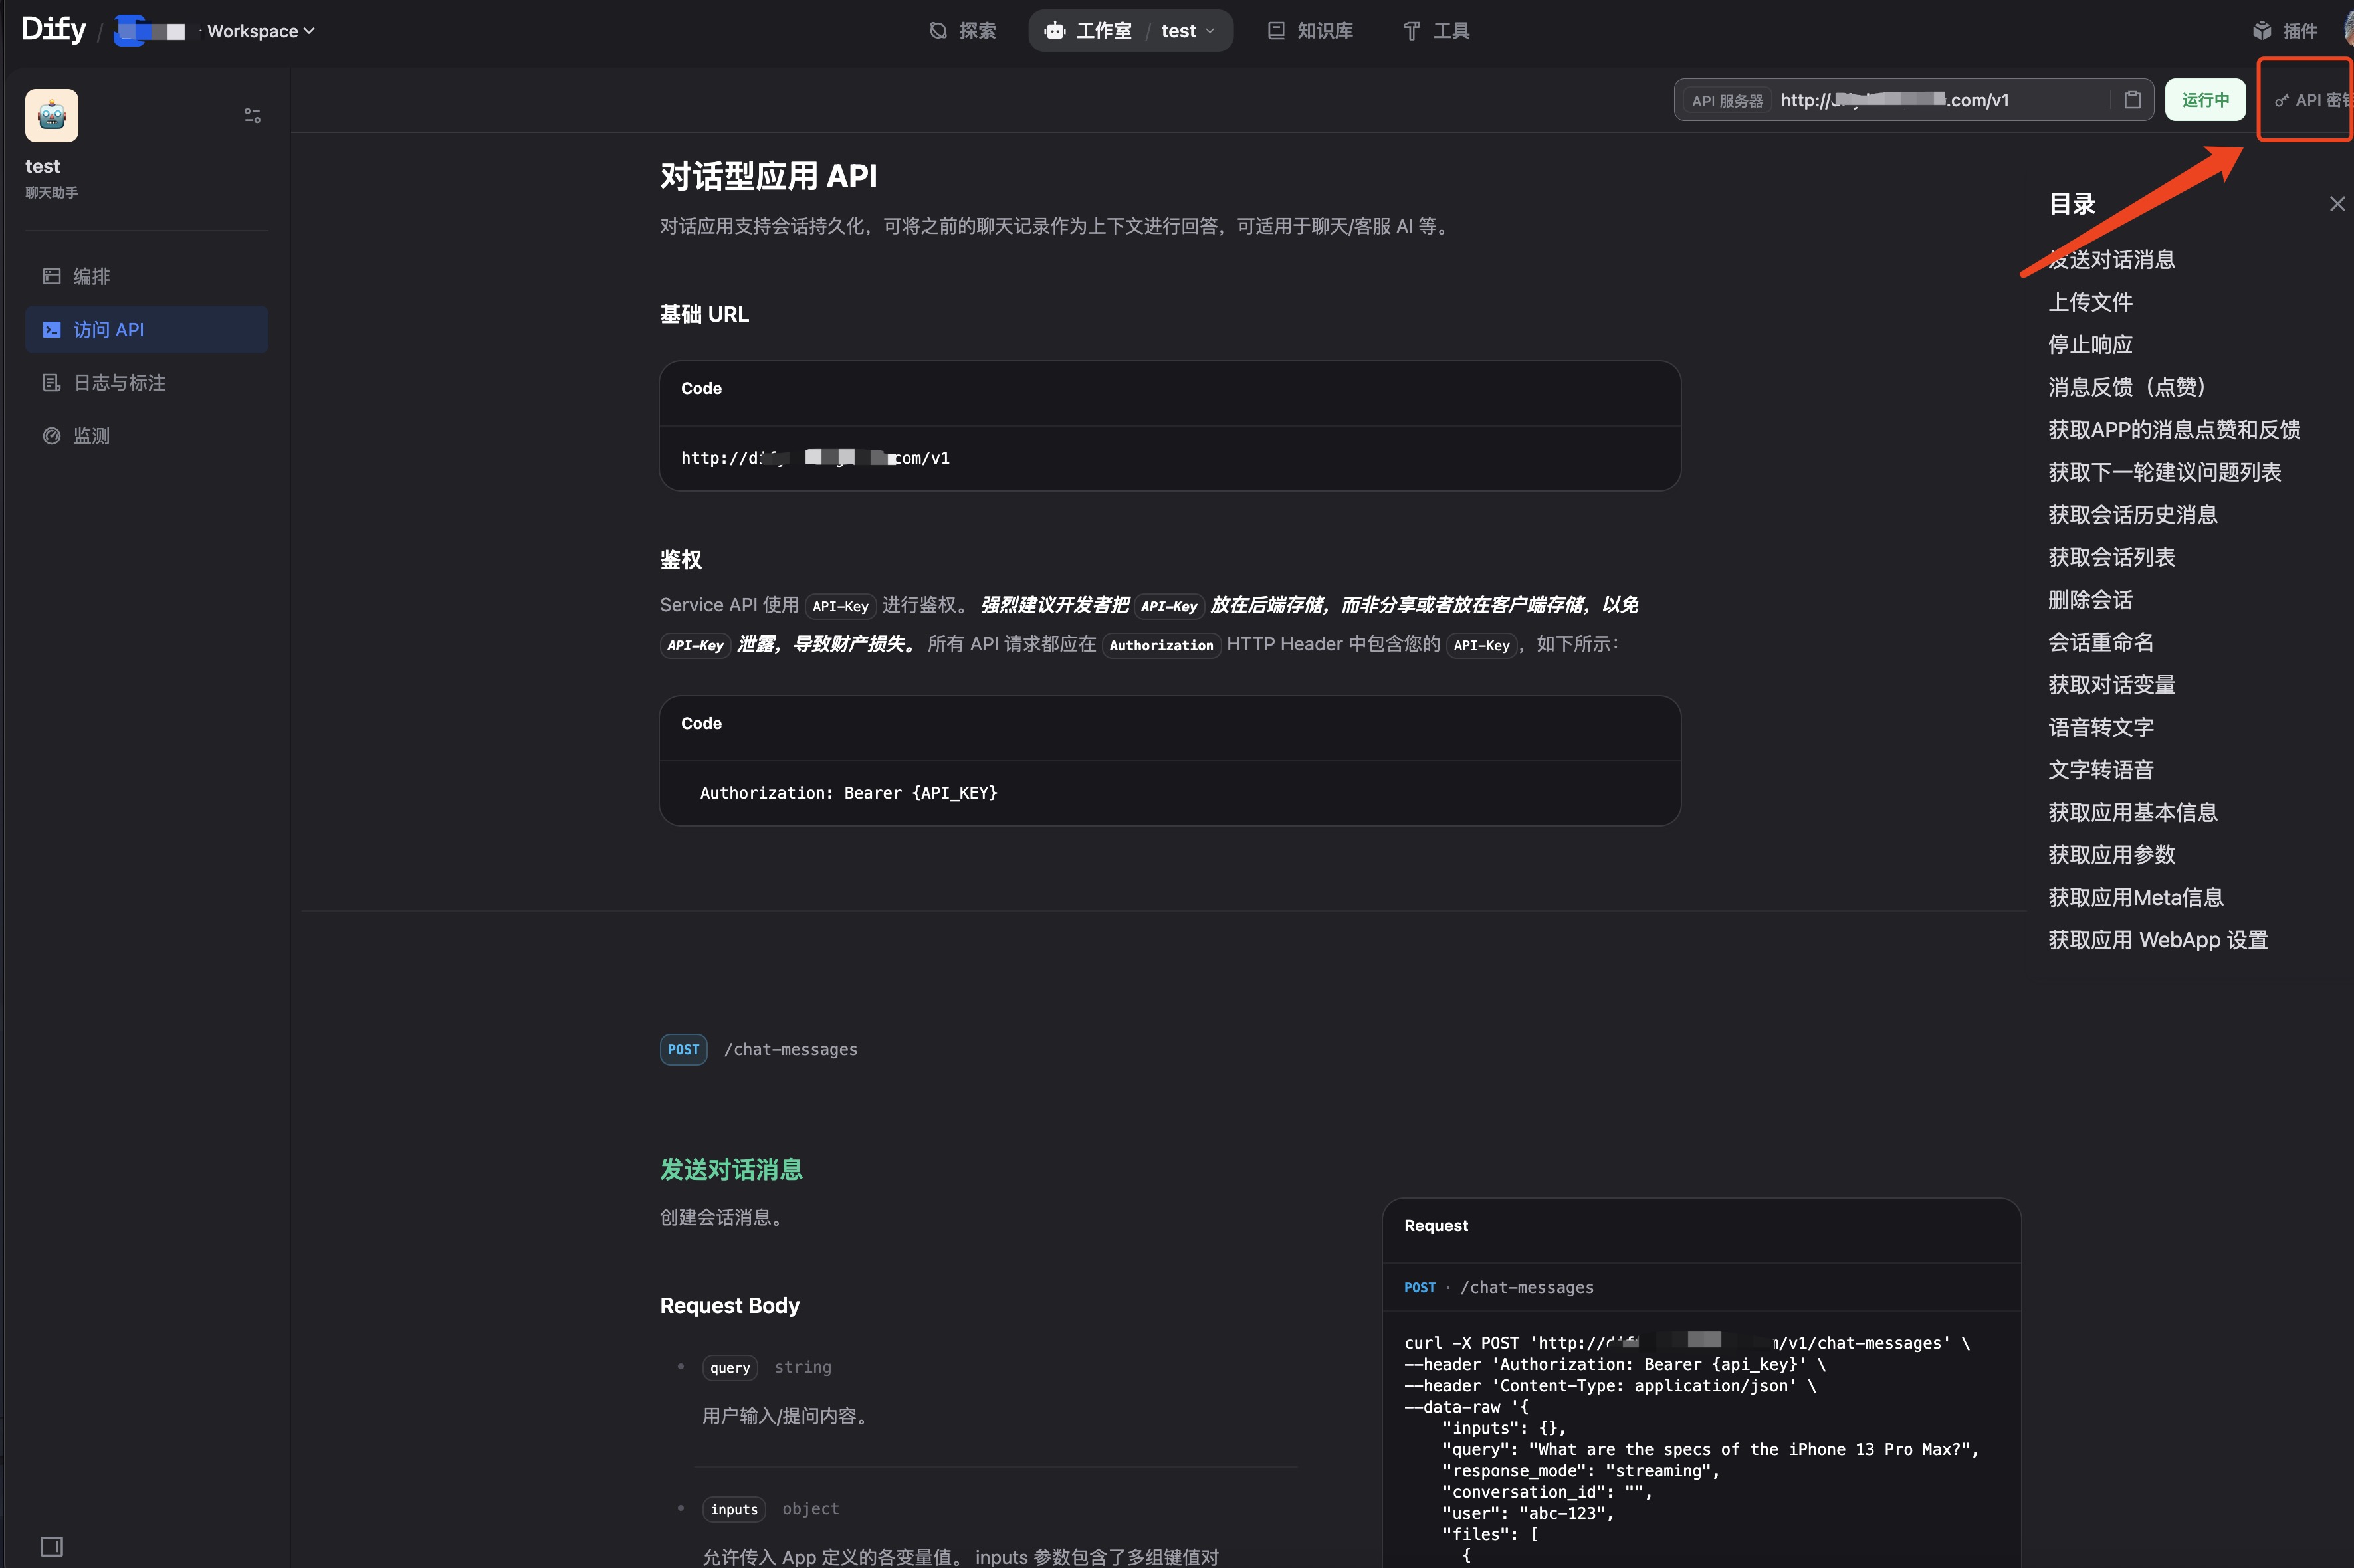
Task: Collapse the sidebar with bottom-left icon
Action: (51, 1546)
